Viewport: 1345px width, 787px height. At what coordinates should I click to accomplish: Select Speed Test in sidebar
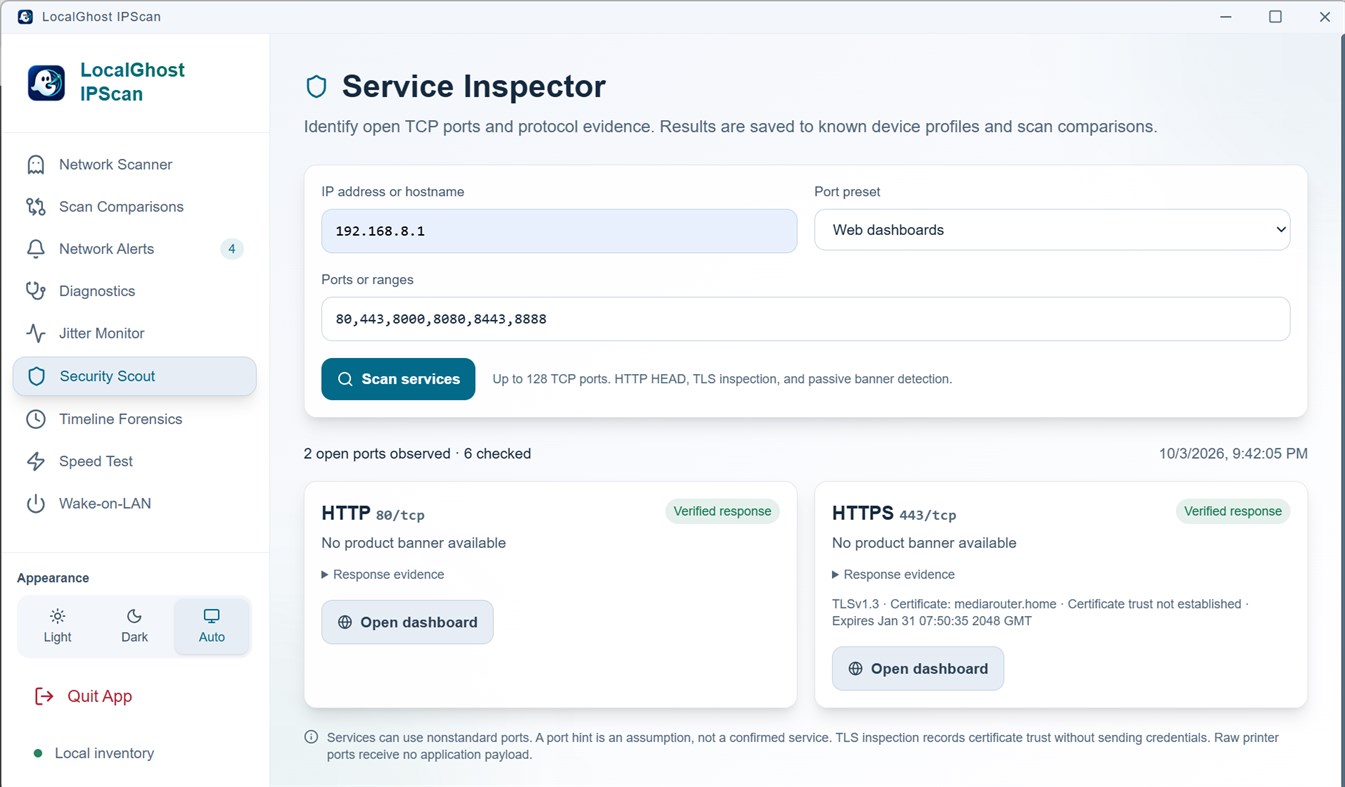pos(135,461)
